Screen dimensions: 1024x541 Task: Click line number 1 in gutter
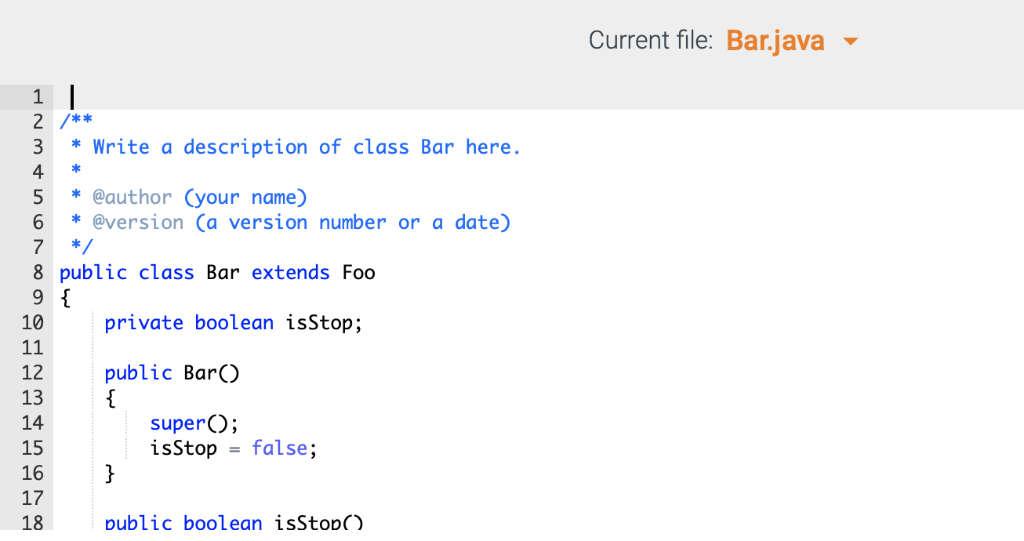click(38, 97)
